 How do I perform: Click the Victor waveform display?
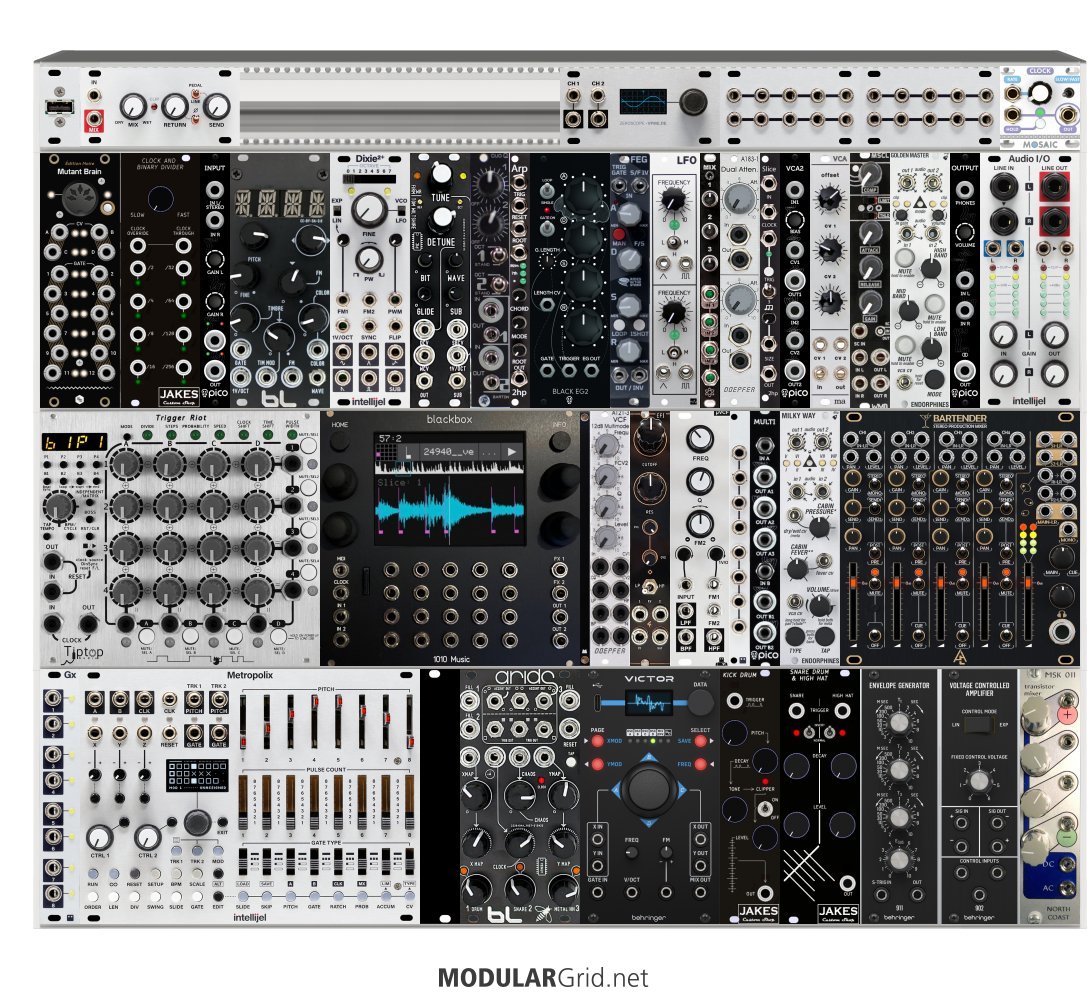[x=649, y=703]
